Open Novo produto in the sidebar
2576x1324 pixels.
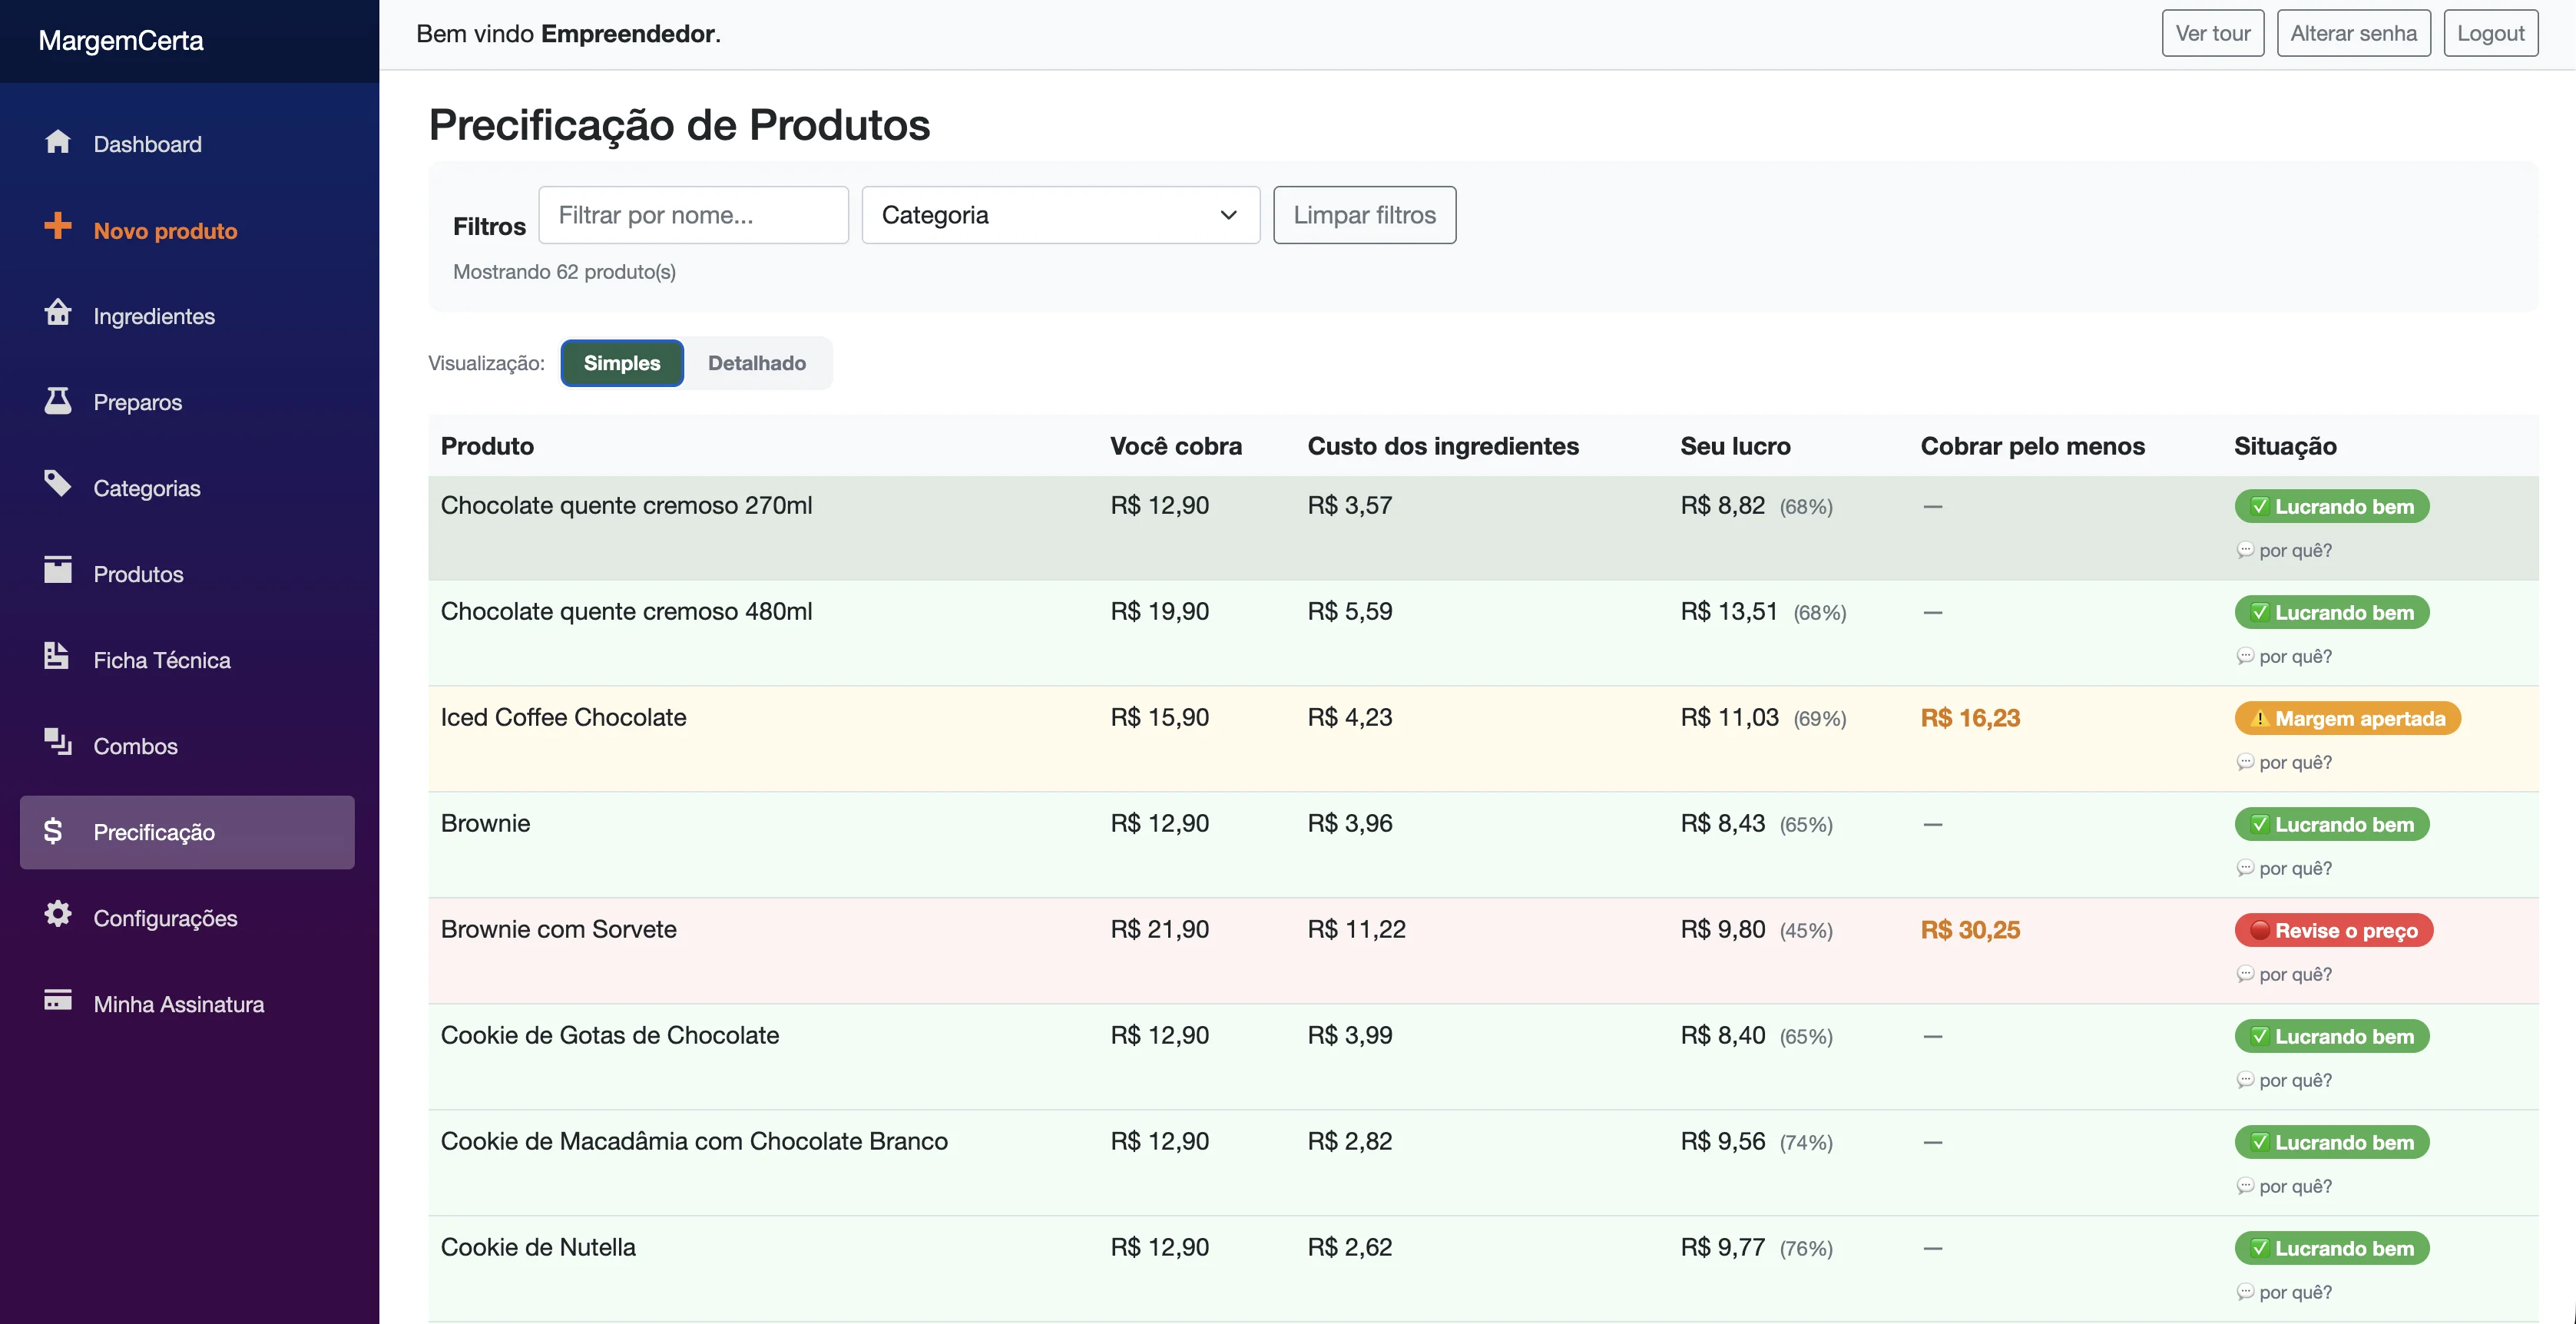point(187,230)
